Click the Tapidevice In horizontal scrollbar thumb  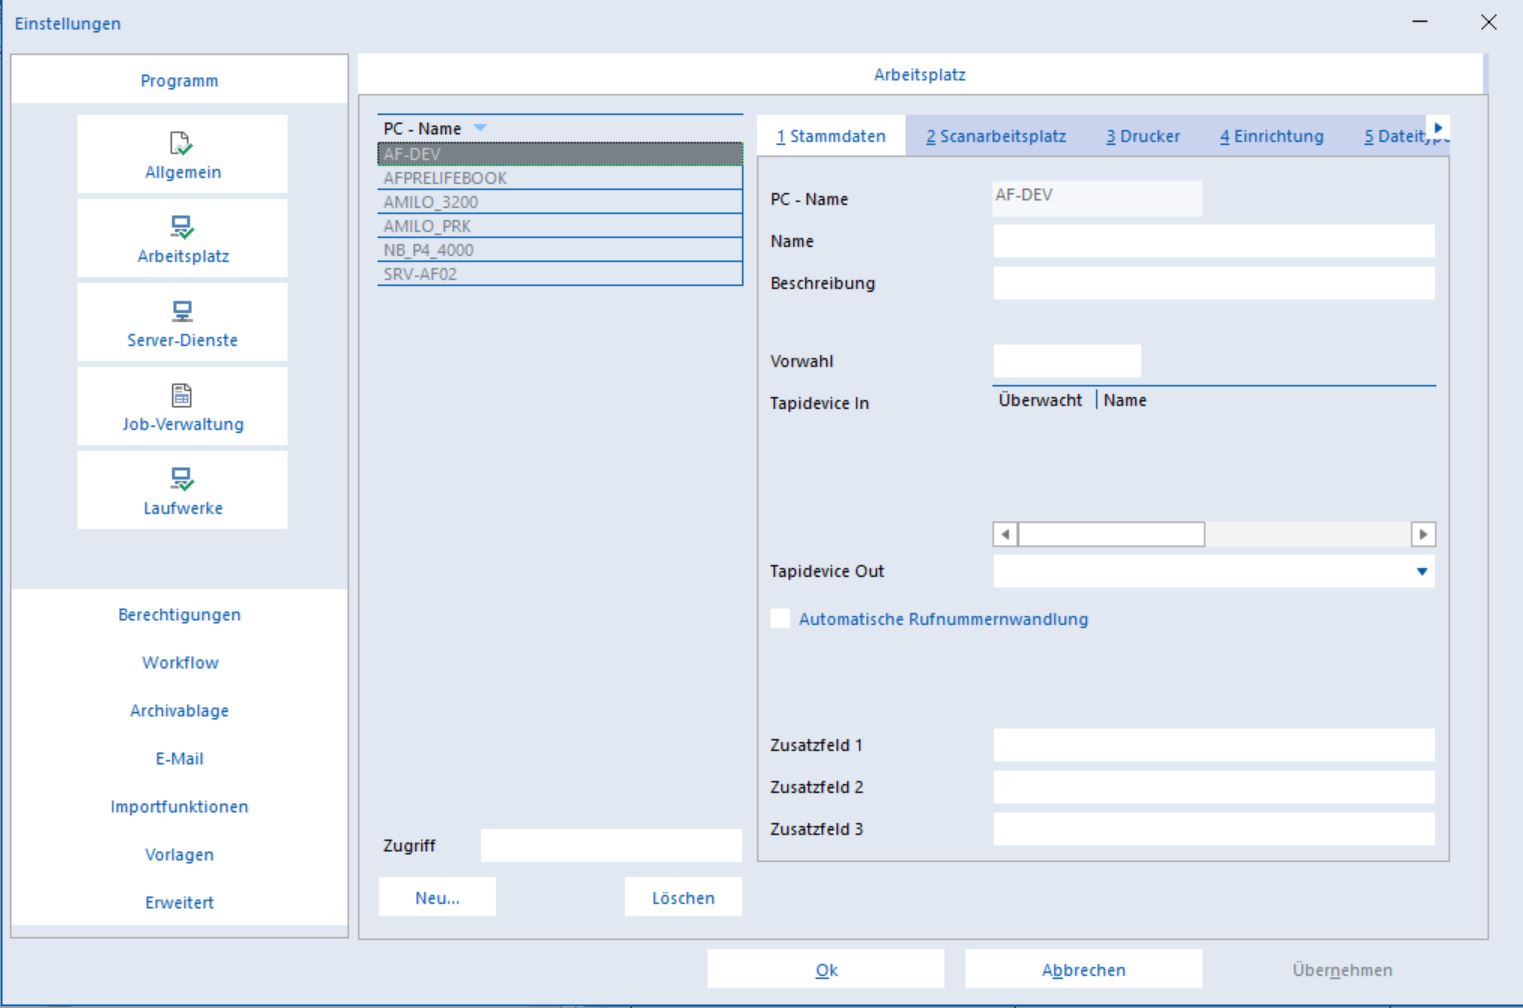[1111, 534]
